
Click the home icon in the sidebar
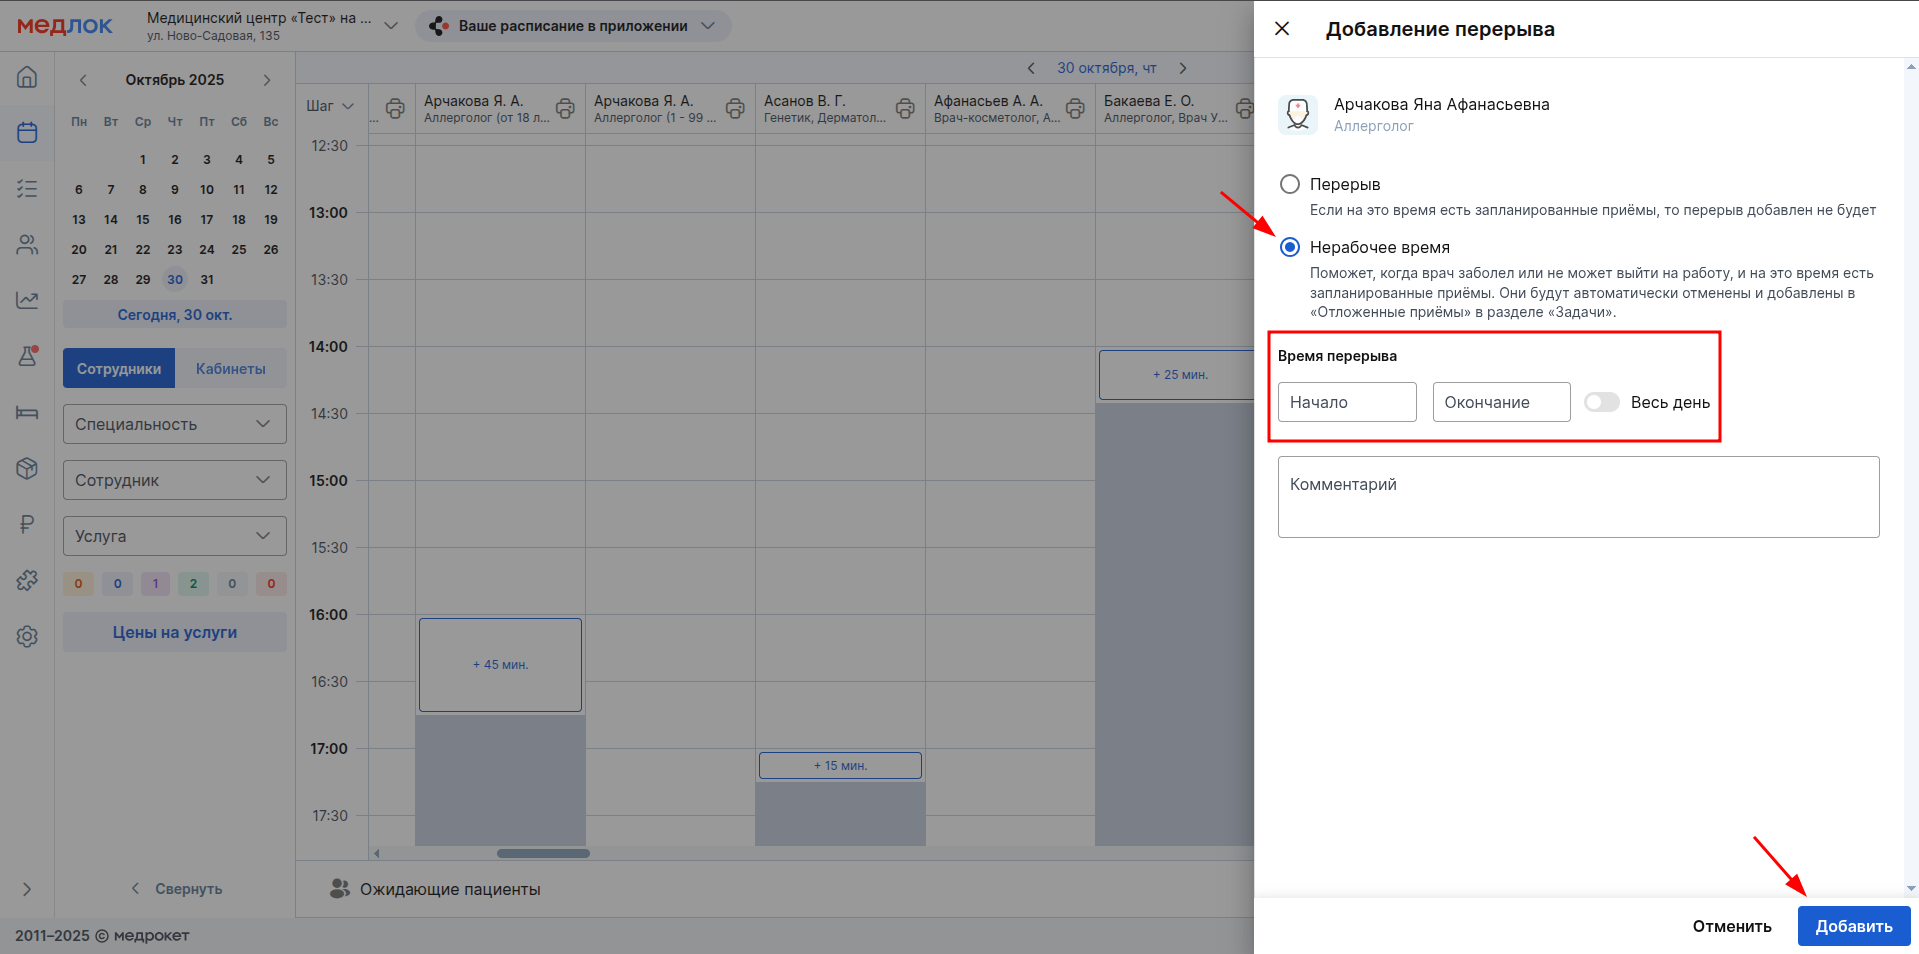27,77
